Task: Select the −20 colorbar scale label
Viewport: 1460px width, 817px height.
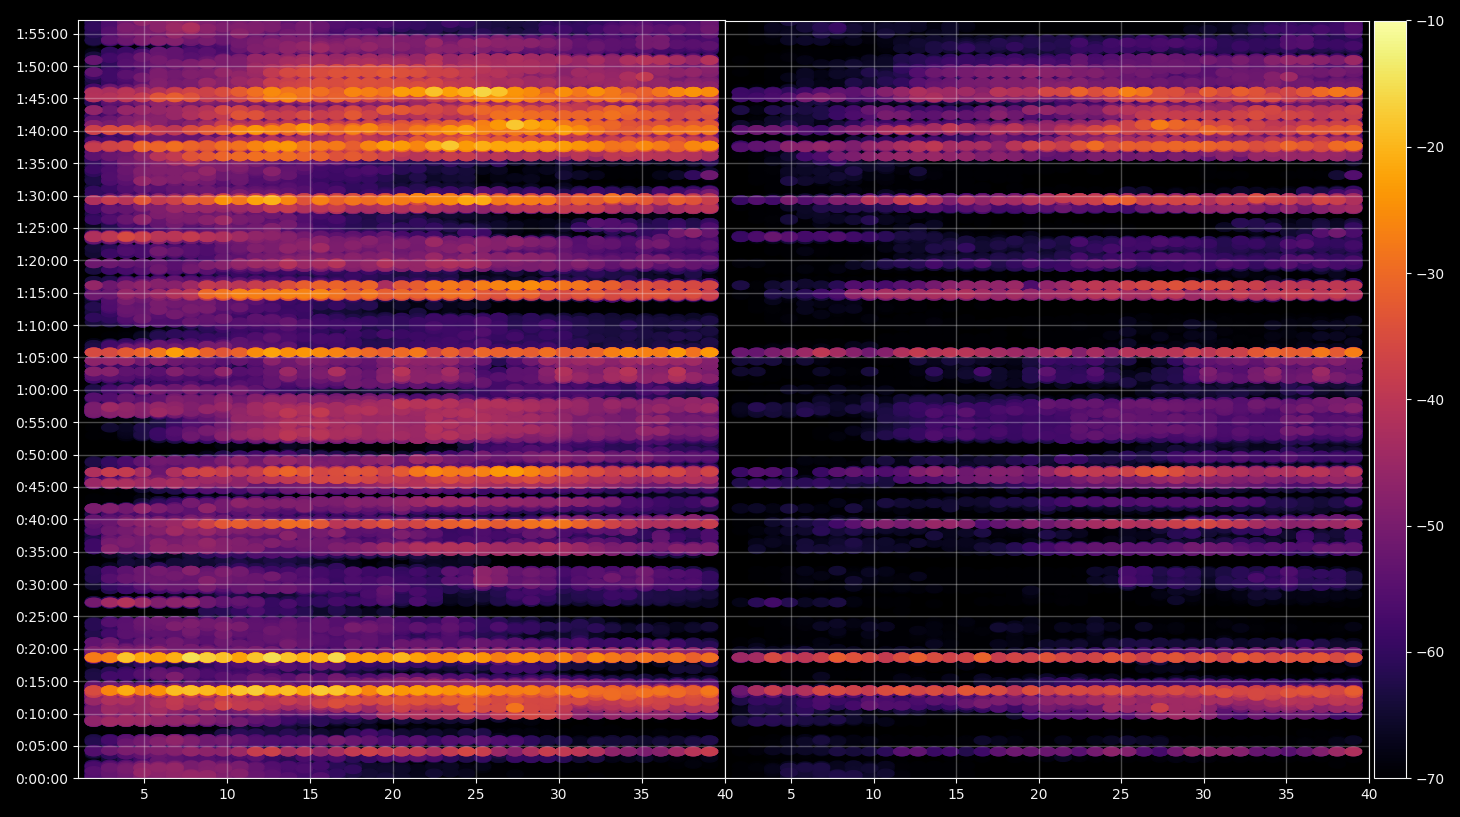Action: point(1430,147)
